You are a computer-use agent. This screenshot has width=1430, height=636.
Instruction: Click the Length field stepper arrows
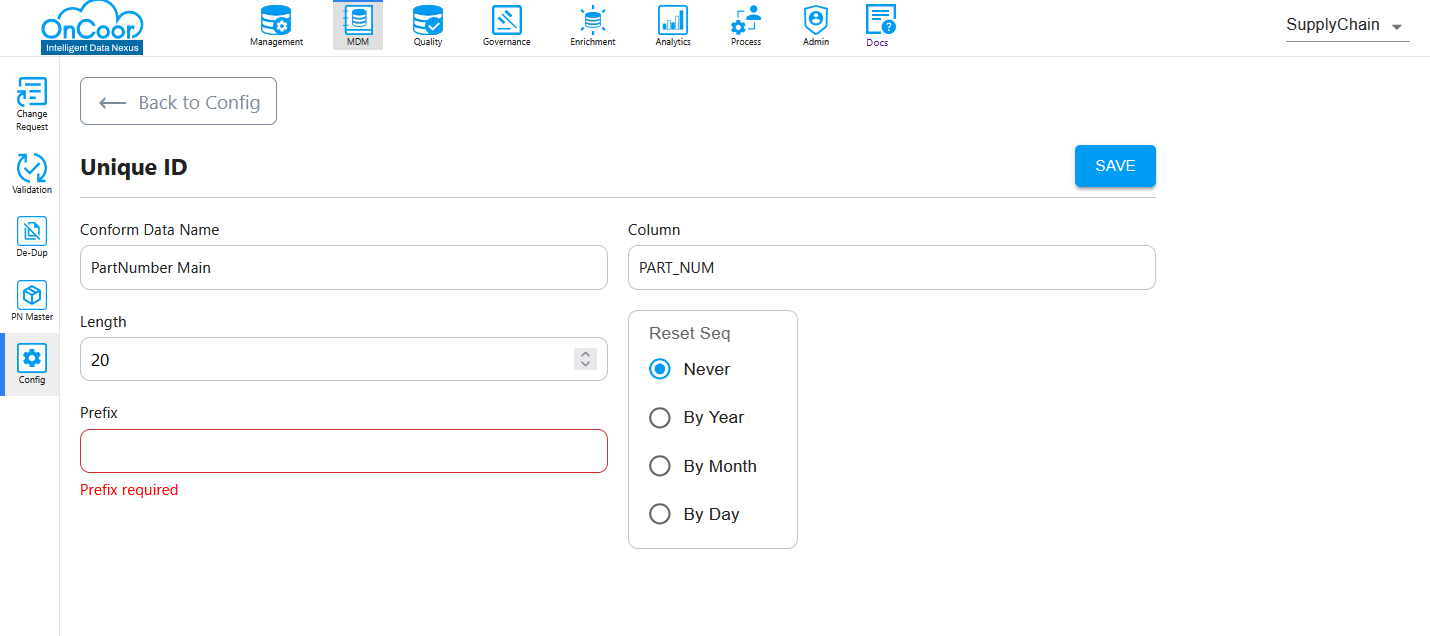586,359
